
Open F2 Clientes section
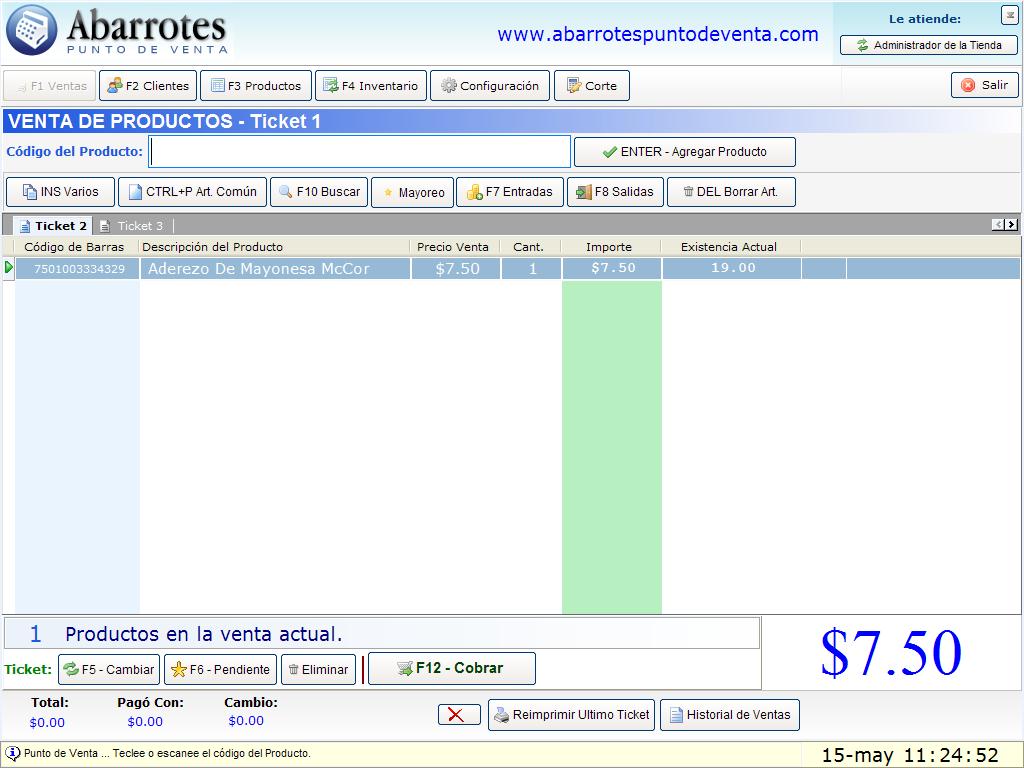click(147, 86)
